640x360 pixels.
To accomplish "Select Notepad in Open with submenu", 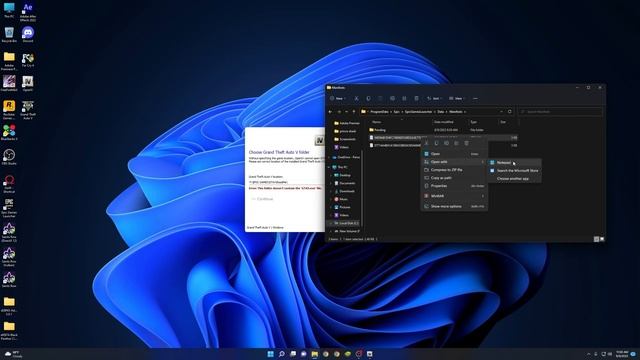I will (514, 162).
